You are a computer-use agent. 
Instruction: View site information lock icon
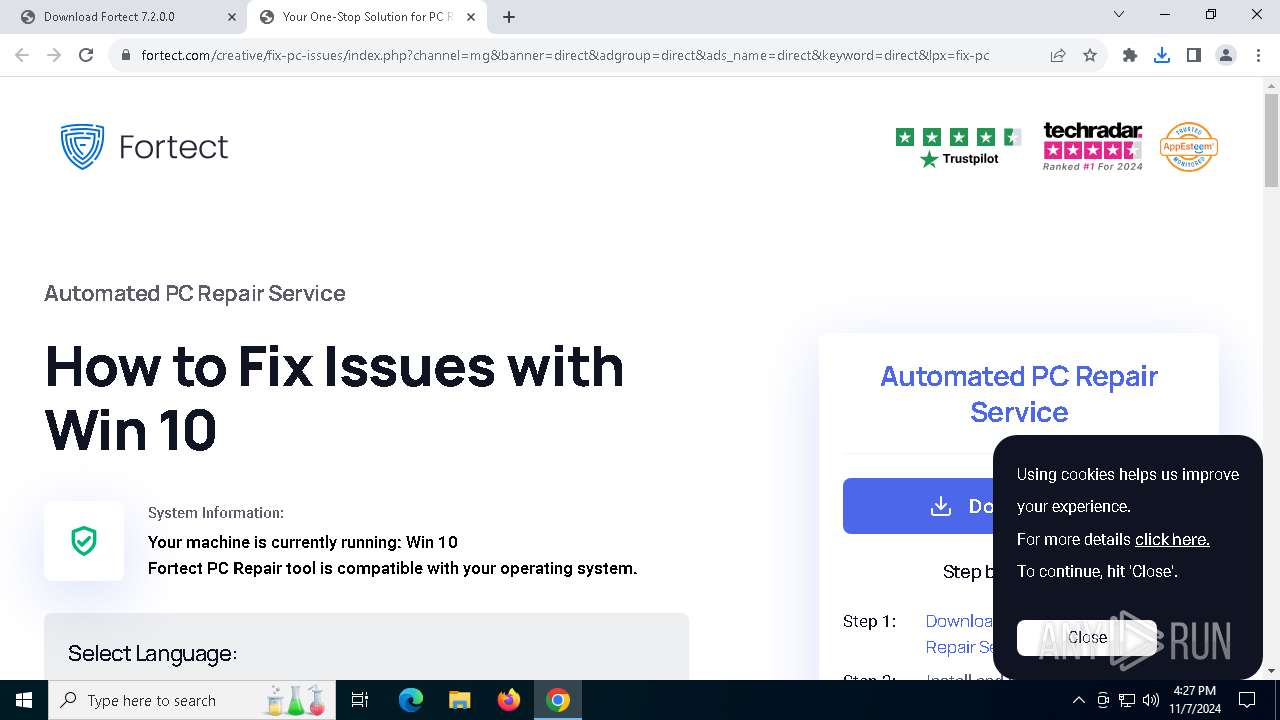(125, 56)
